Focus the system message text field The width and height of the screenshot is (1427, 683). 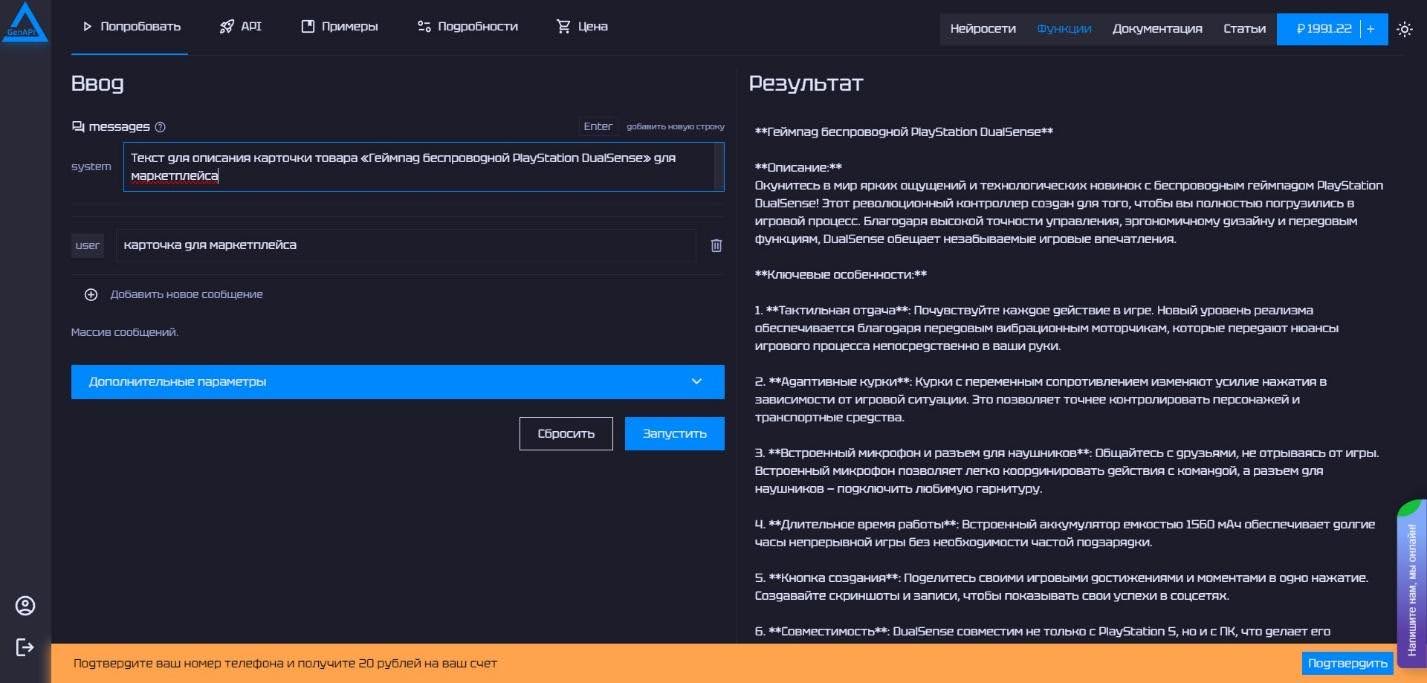pos(424,167)
